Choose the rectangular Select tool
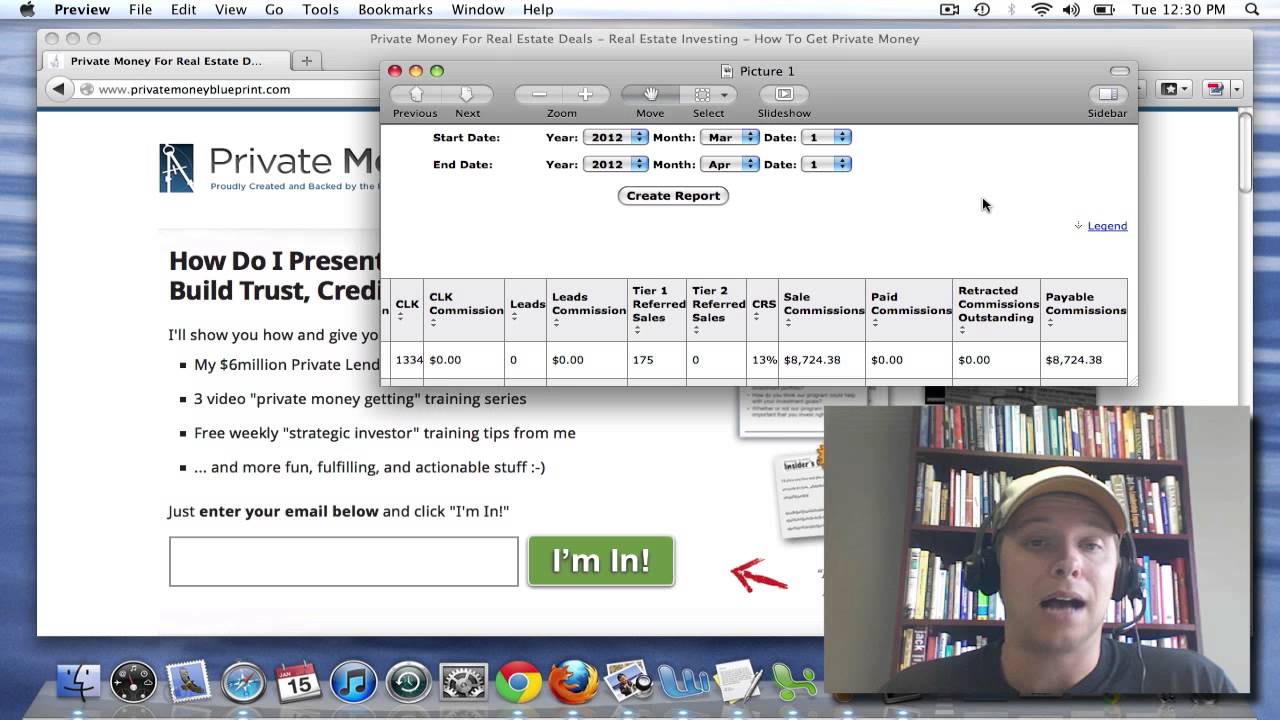The height and width of the screenshot is (720, 1280). point(702,94)
